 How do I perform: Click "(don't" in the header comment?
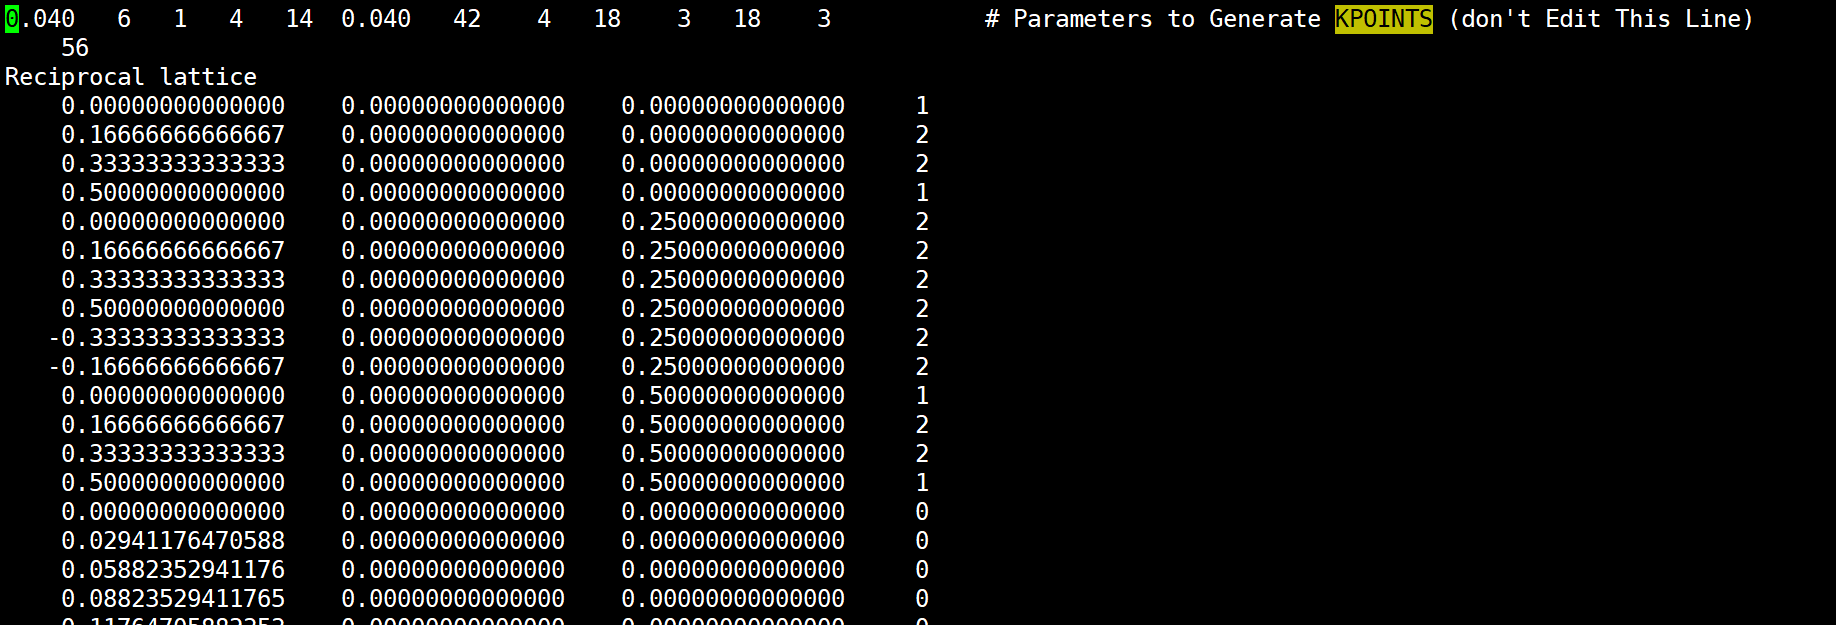(1488, 19)
